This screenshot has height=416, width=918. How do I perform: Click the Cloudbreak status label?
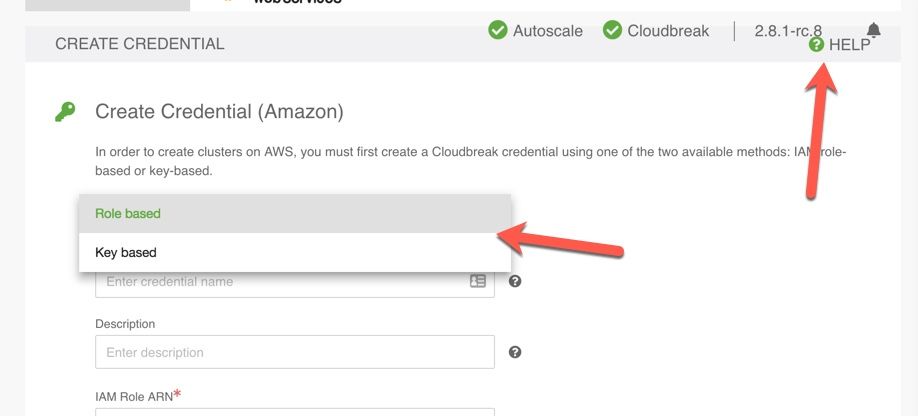tap(668, 31)
